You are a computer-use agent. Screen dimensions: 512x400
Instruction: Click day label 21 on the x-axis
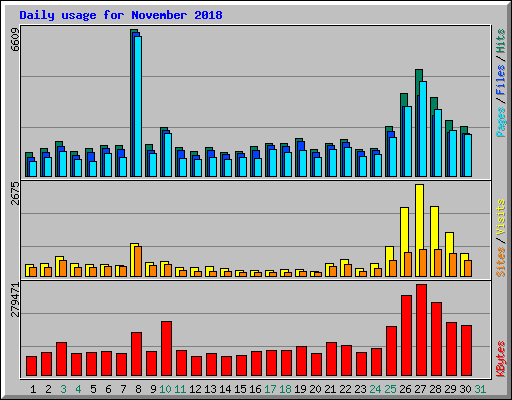coord(330,389)
